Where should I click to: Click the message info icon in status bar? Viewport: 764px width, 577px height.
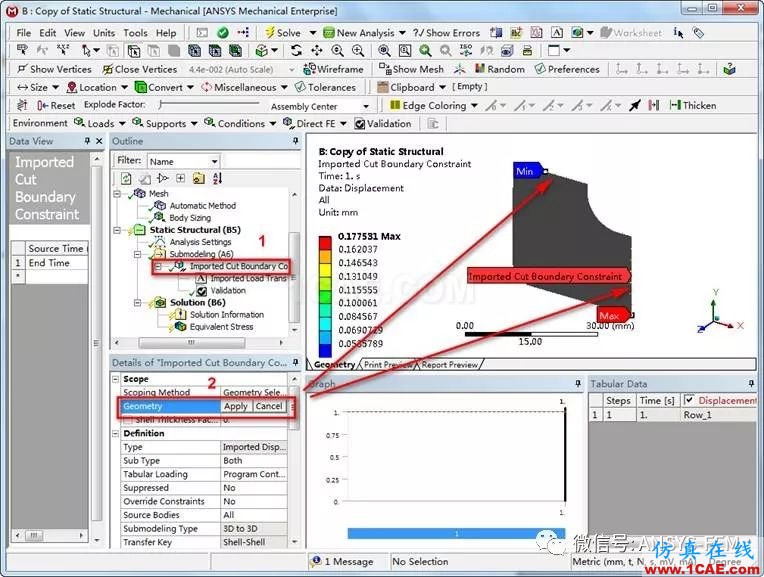point(316,561)
